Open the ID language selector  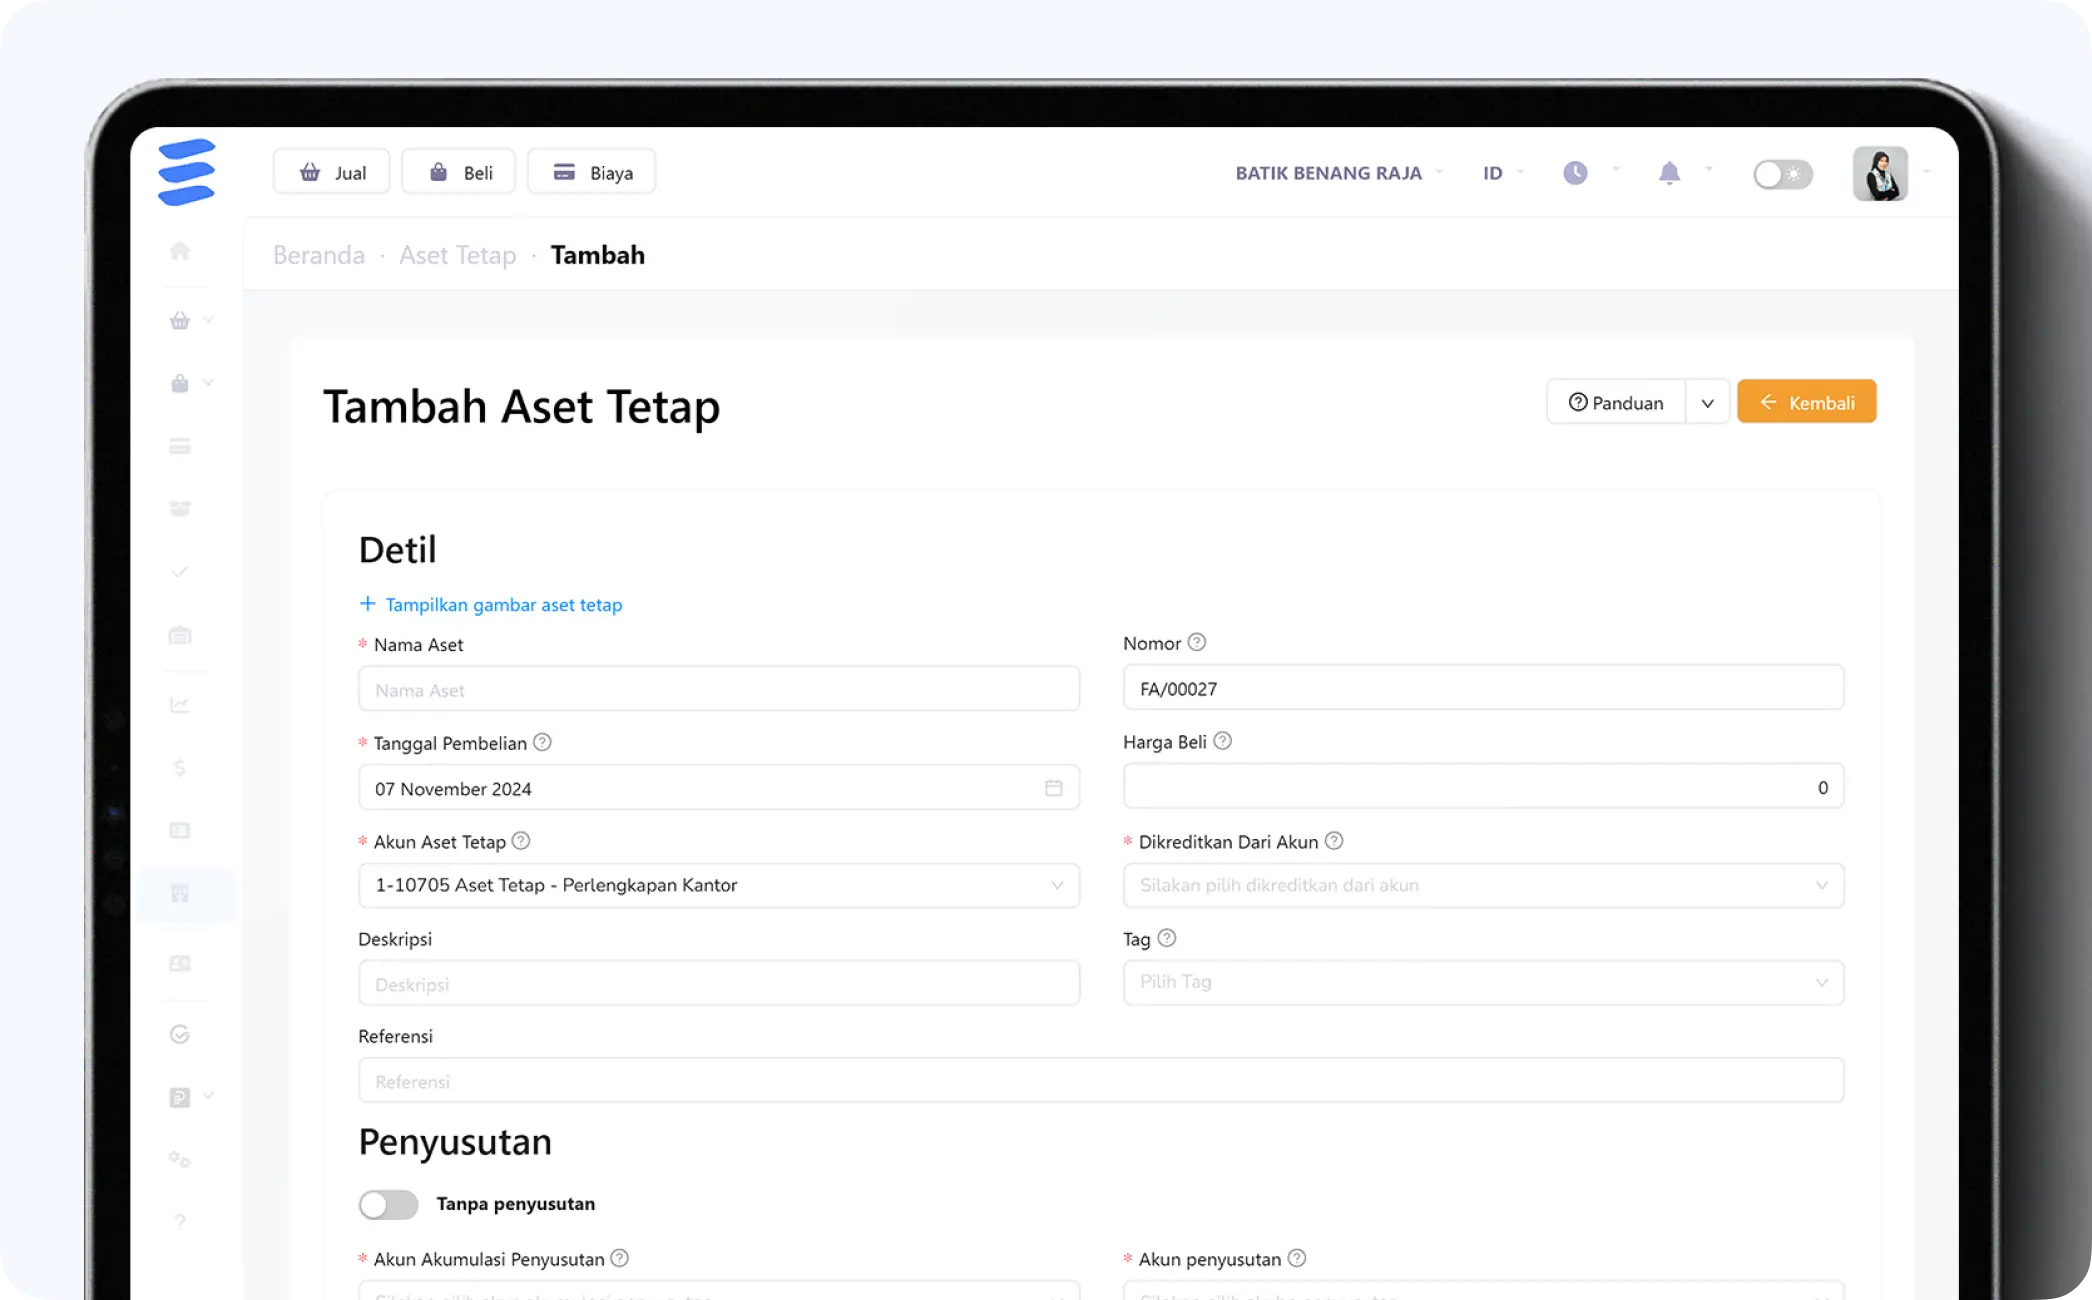[1503, 173]
